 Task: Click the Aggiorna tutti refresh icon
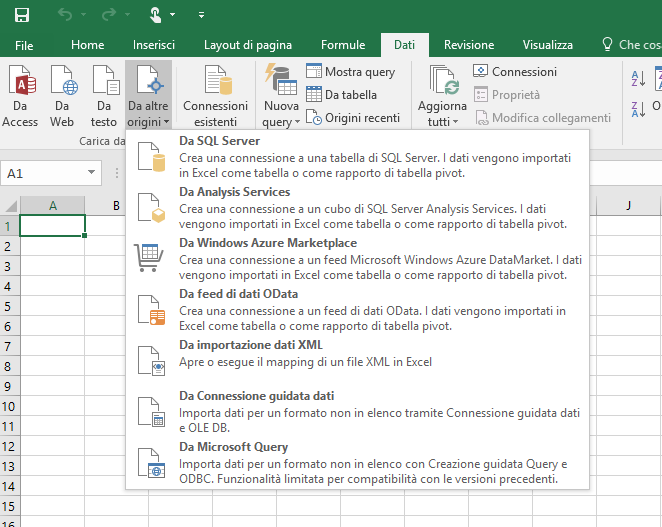click(x=442, y=80)
